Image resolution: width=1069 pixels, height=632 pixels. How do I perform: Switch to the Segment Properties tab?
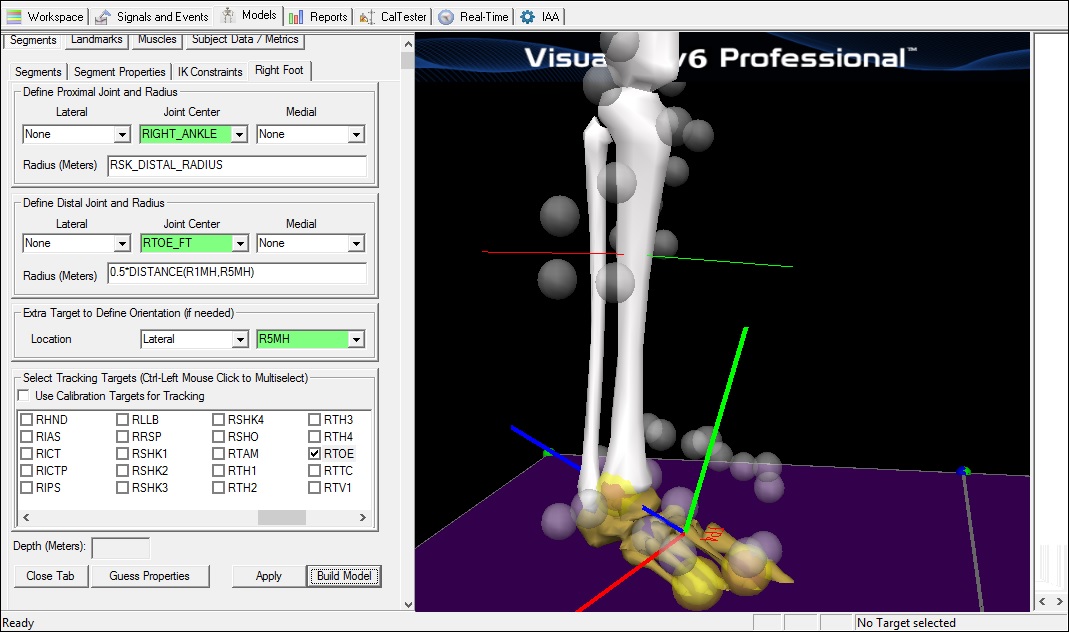click(120, 72)
